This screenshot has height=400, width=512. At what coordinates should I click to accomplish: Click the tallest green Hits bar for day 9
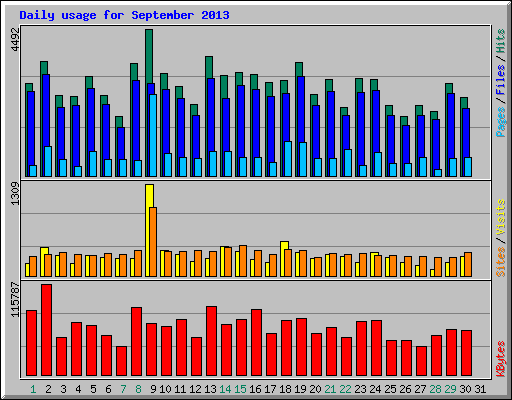149,56
